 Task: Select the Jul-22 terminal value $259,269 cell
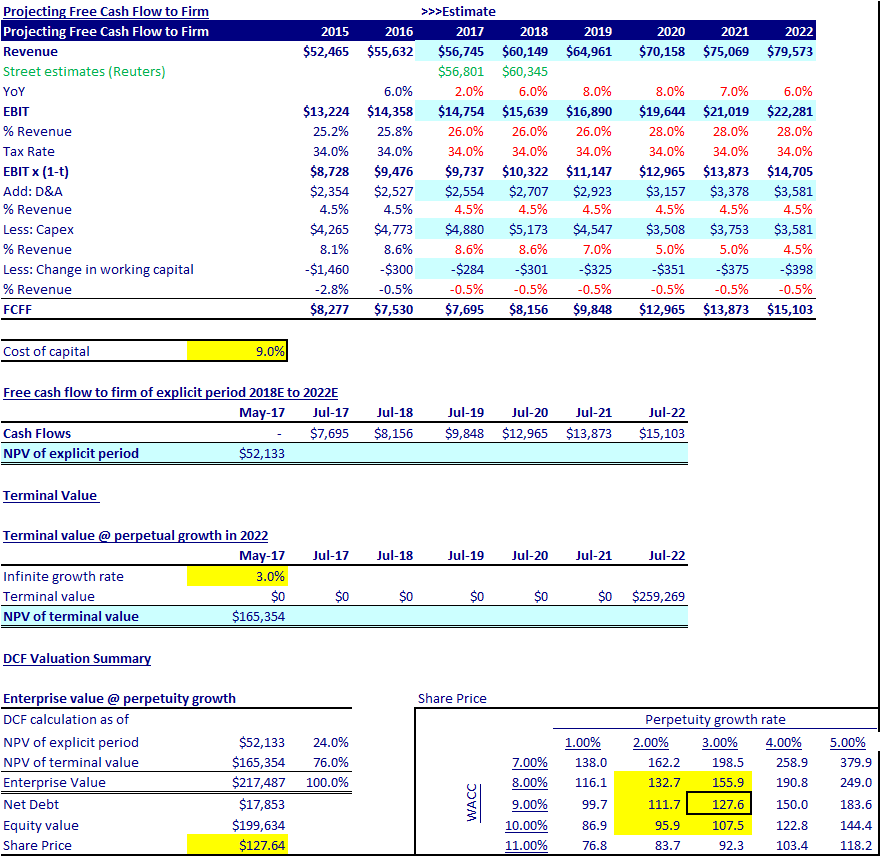pyautogui.click(x=659, y=596)
